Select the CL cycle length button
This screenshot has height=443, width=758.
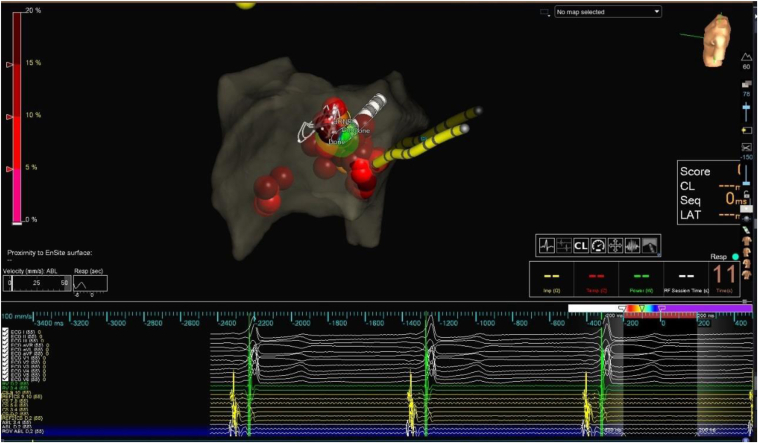point(581,246)
